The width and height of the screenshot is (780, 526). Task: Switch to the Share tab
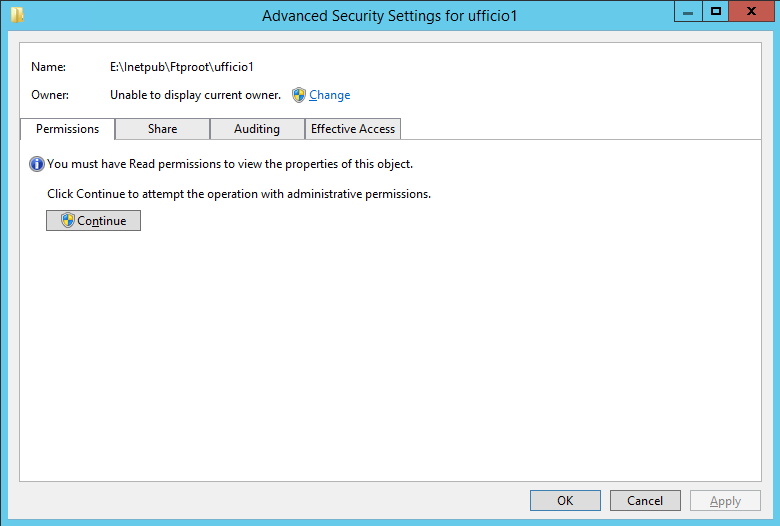(163, 129)
